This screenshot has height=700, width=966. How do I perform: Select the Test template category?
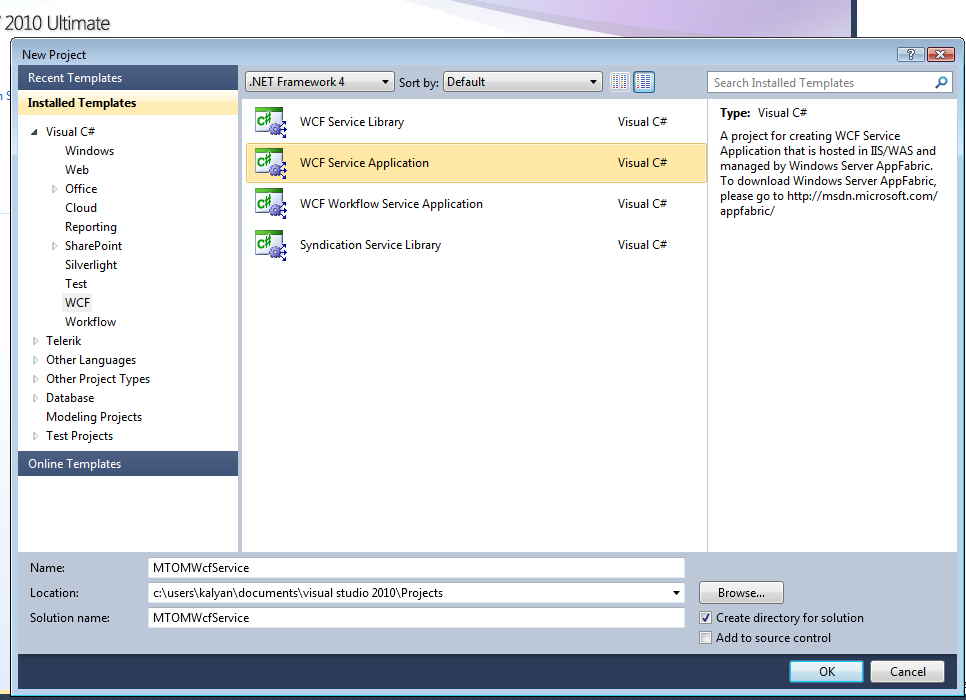coord(76,284)
